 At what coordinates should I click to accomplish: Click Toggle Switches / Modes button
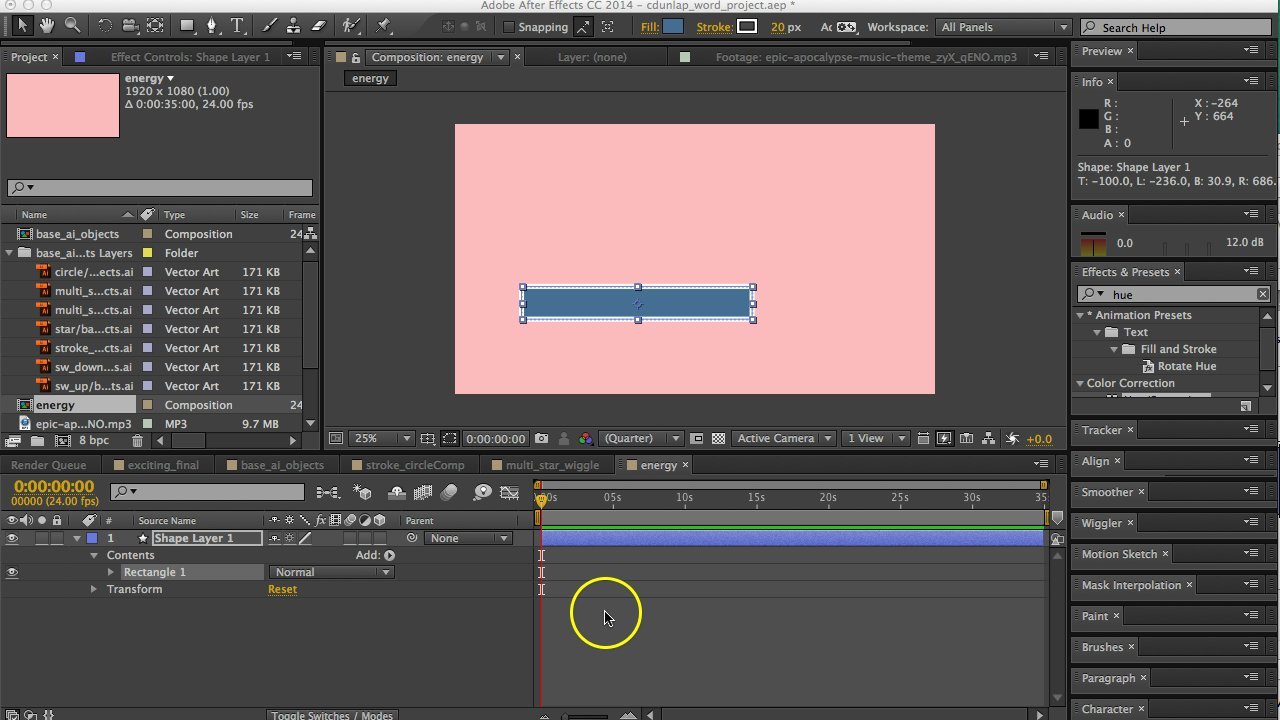tap(332, 715)
